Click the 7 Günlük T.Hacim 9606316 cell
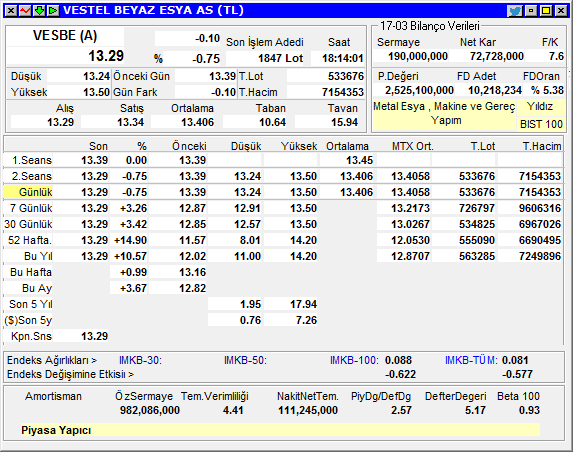 540,208
